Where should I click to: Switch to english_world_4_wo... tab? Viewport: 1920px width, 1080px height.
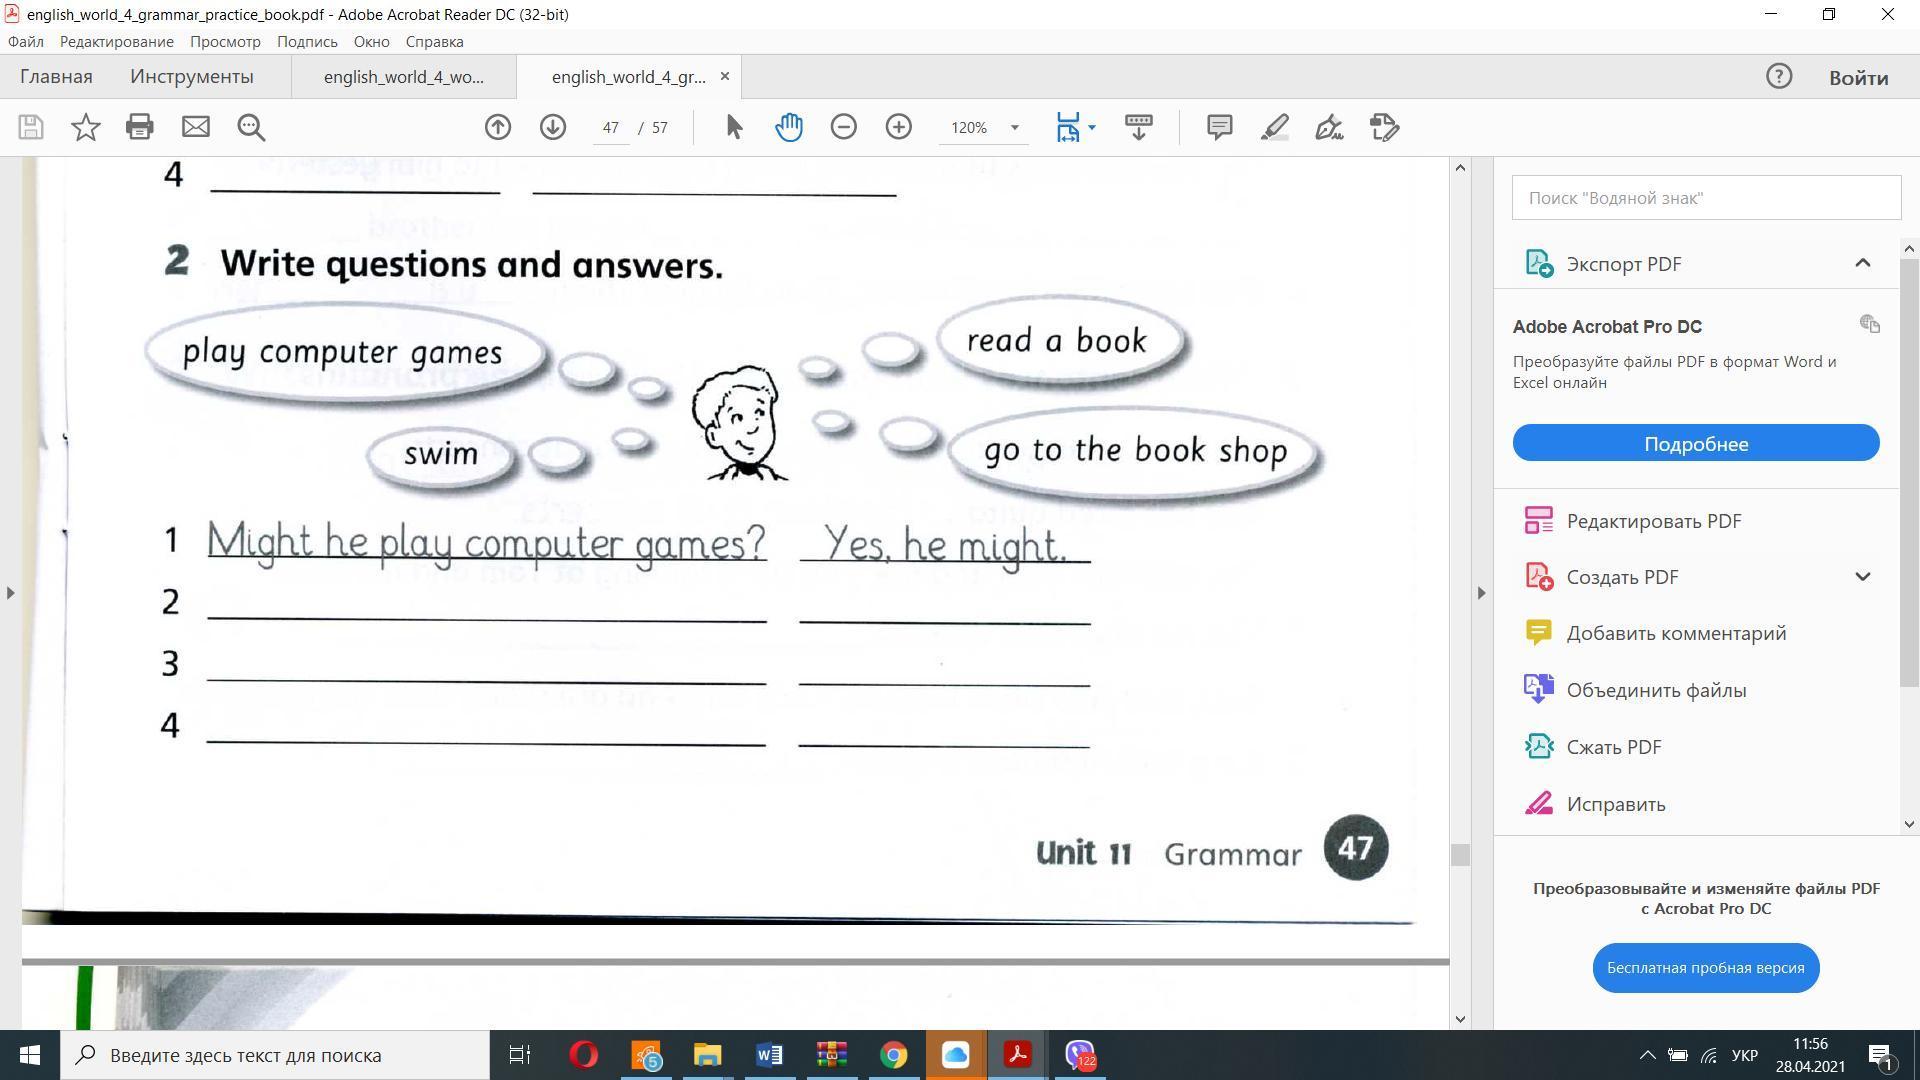[x=403, y=77]
